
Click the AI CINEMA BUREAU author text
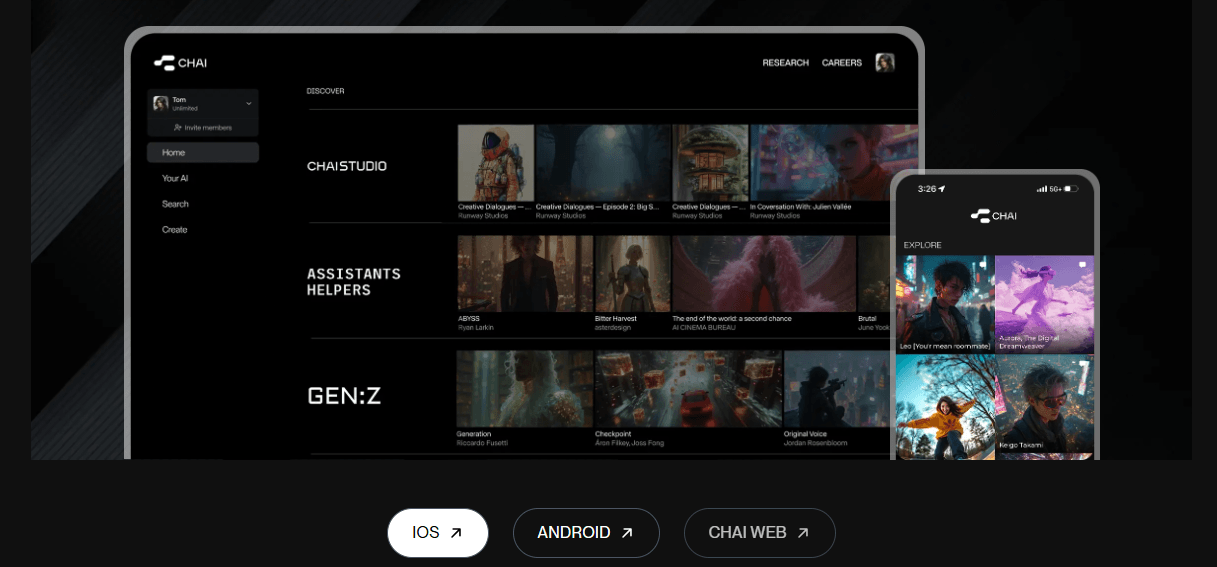(704, 327)
